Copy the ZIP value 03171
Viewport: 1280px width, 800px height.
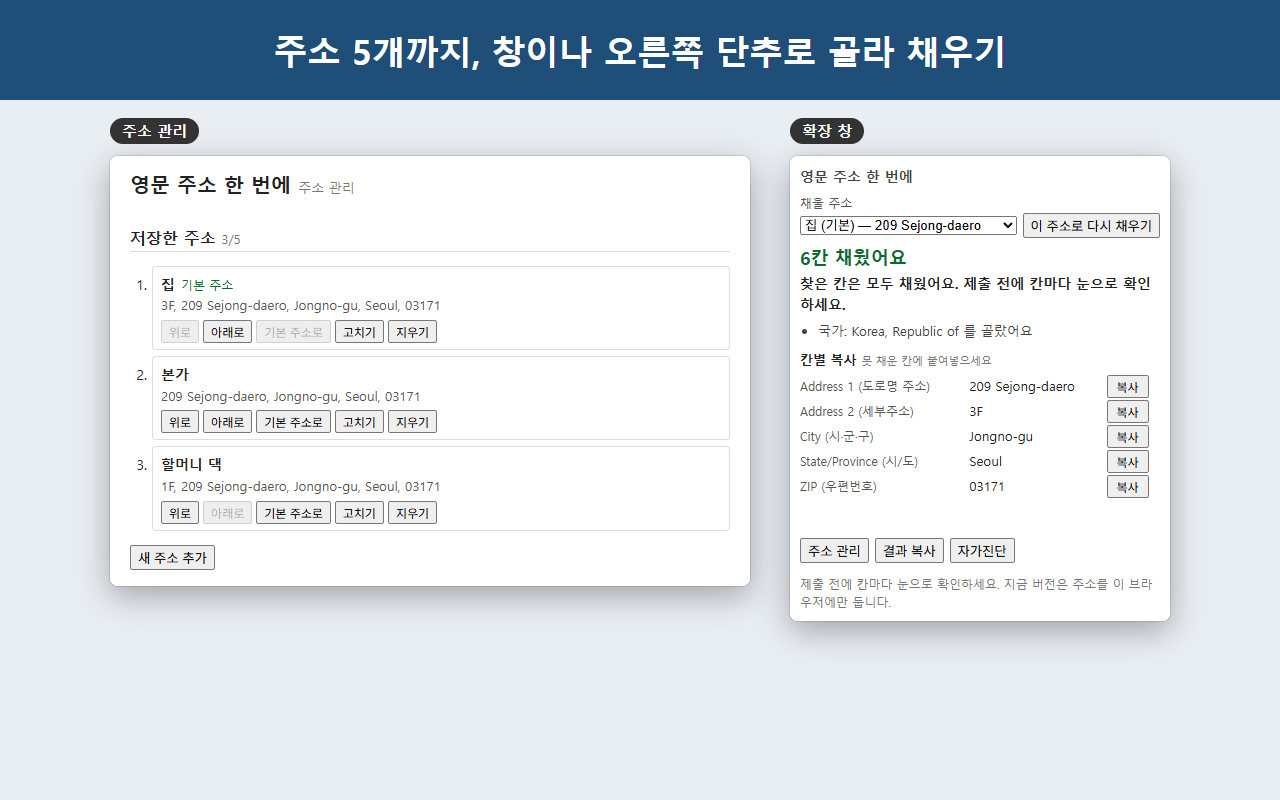click(x=1127, y=487)
